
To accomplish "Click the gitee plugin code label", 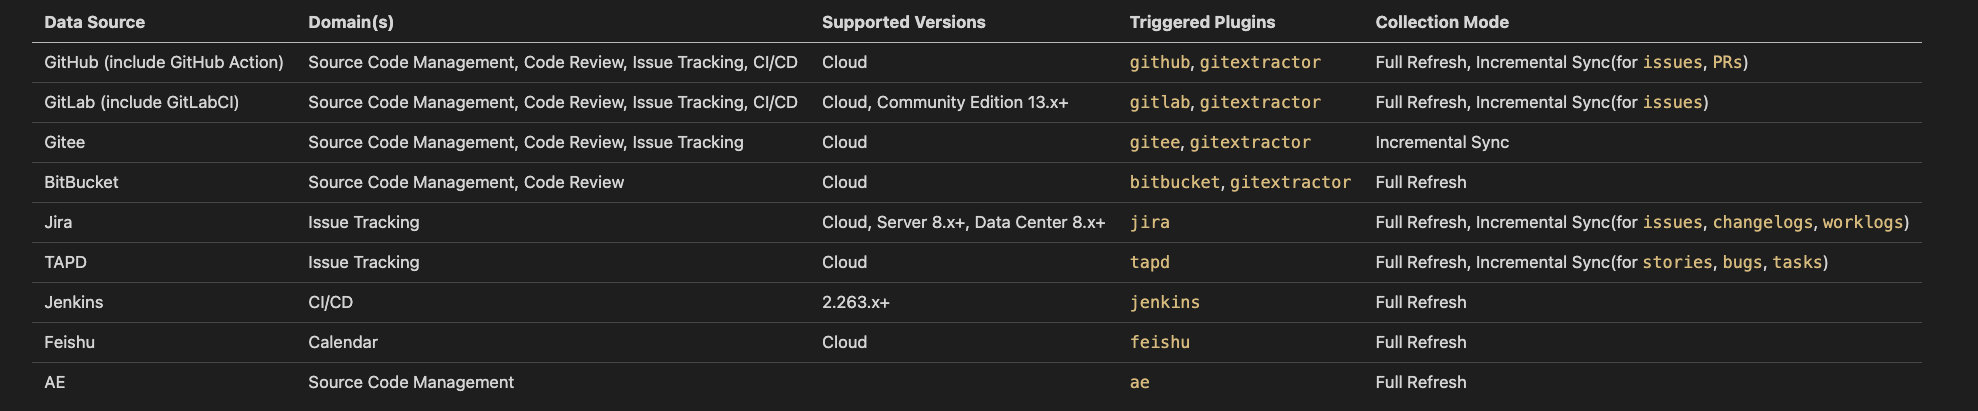I will coord(1154,142).
